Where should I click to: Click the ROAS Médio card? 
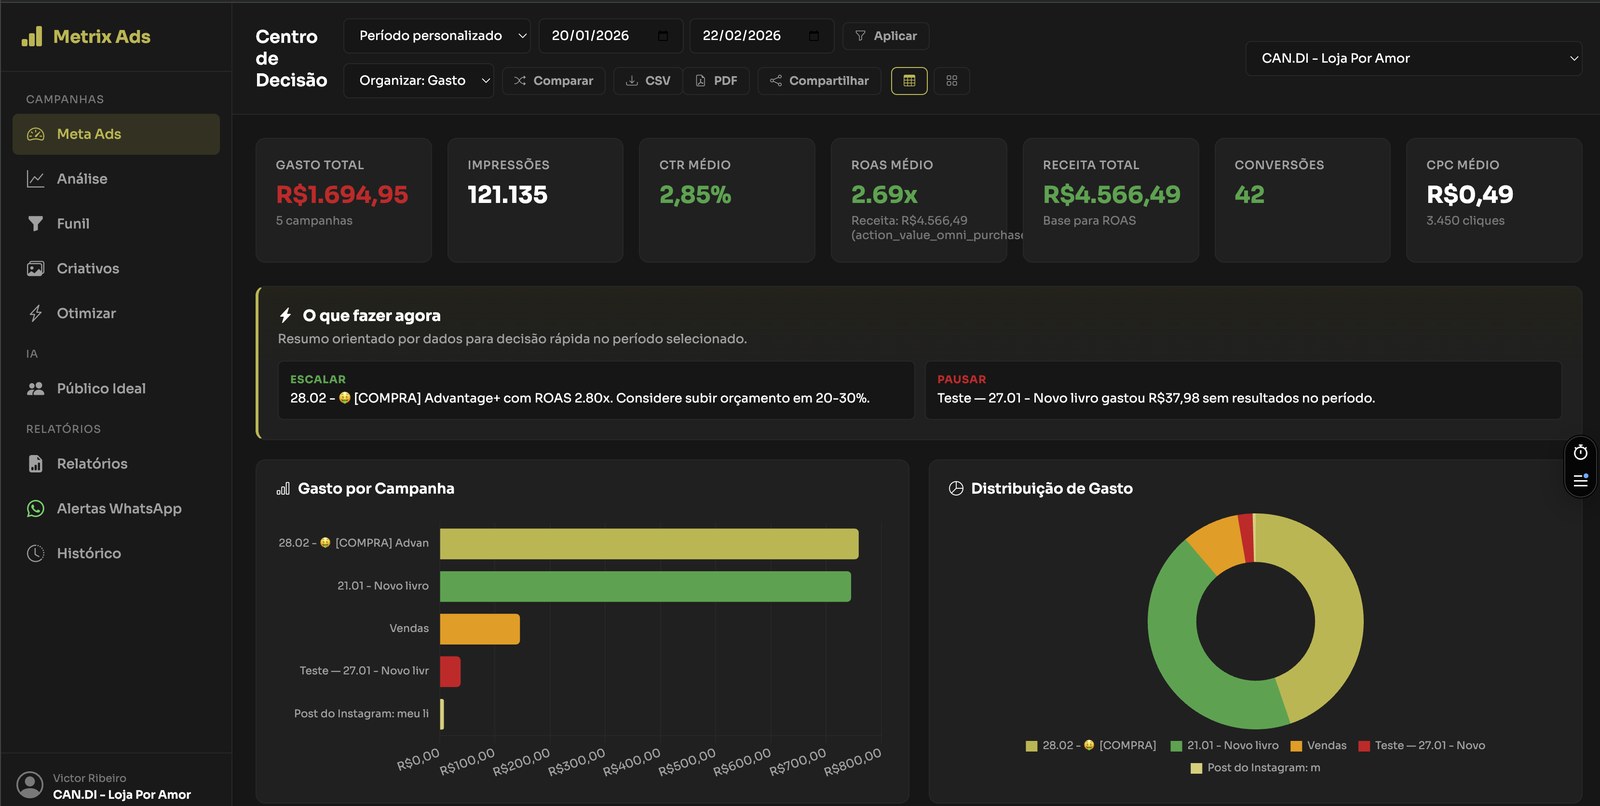pos(919,200)
